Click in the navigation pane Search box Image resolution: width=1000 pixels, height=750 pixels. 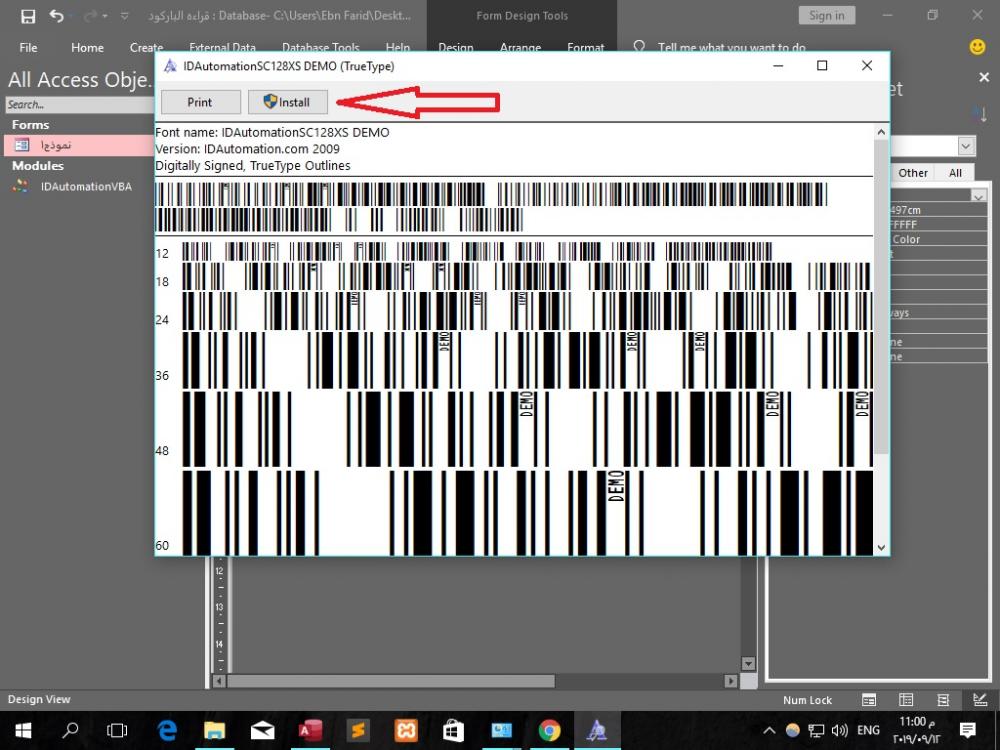coord(79,105)
